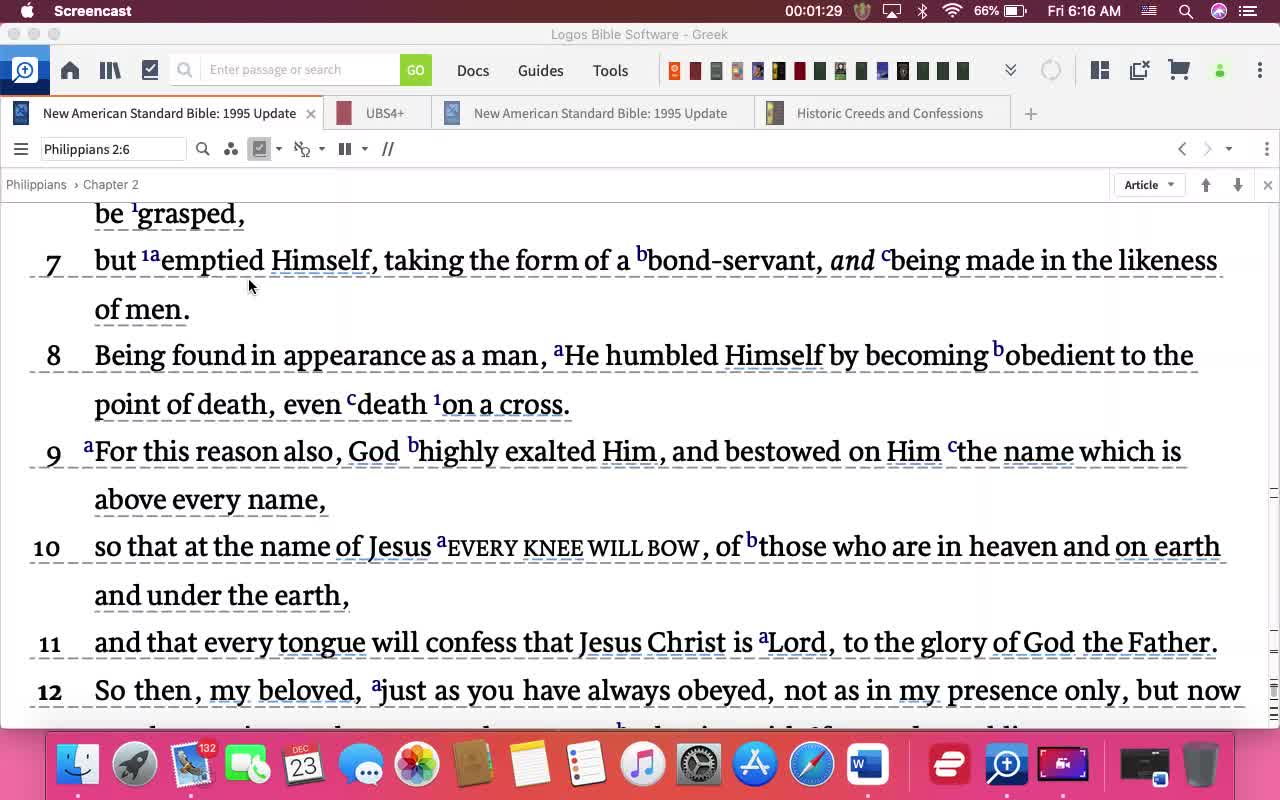
Task: Add a new tab with plus icon
Action: (x=1031, y=114)
